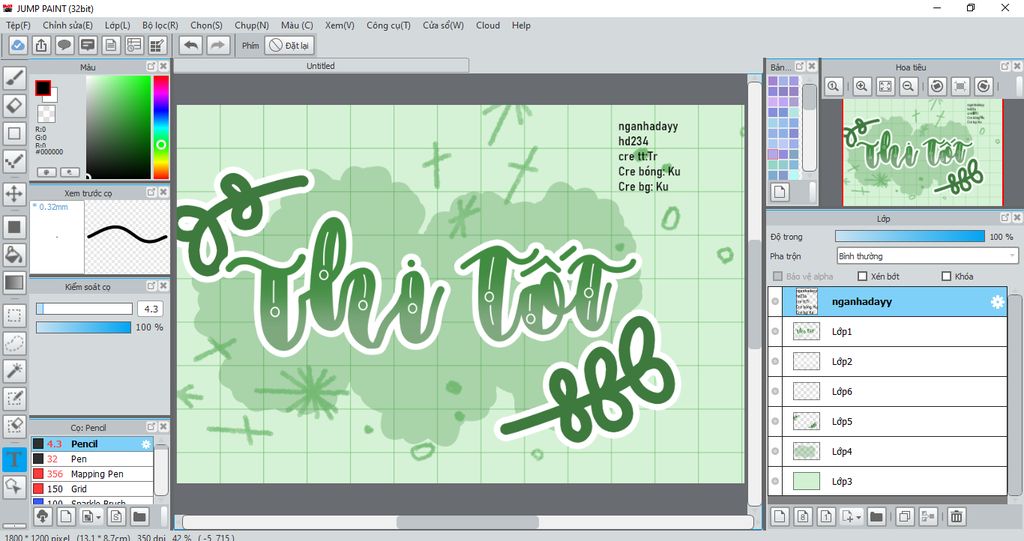Select the rectangular Select tool
This screenshot has width=1024, height=541.
(14, 315)
